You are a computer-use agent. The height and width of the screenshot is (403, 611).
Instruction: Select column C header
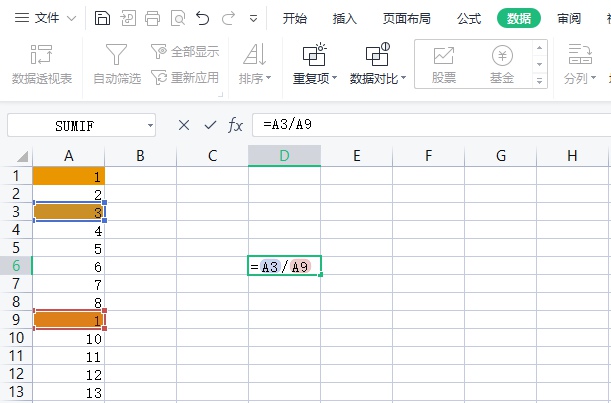[x=212, y=156]
